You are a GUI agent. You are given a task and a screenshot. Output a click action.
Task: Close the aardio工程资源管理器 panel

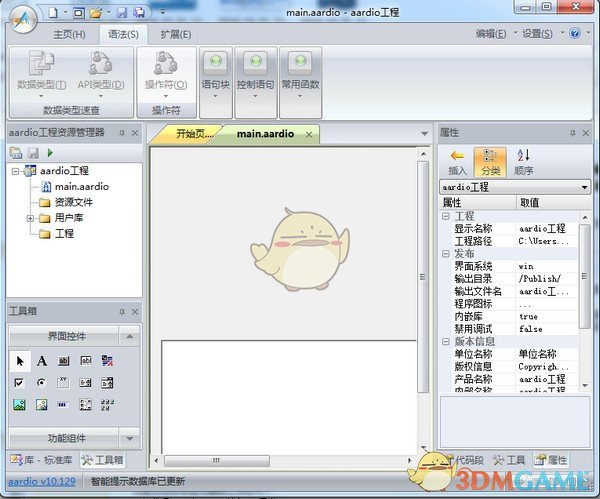point(135,133)
